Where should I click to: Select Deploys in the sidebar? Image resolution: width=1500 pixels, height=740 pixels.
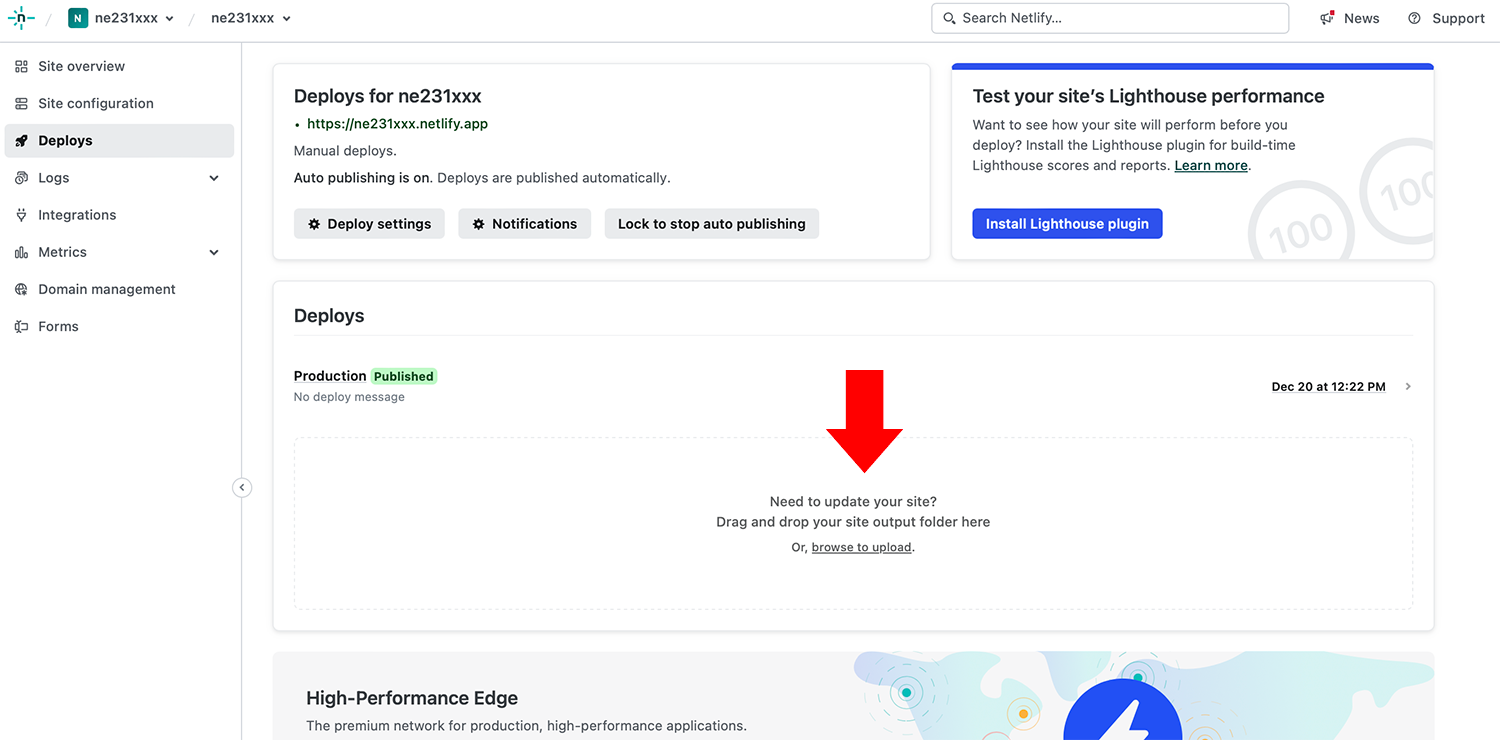coord(119,141)
